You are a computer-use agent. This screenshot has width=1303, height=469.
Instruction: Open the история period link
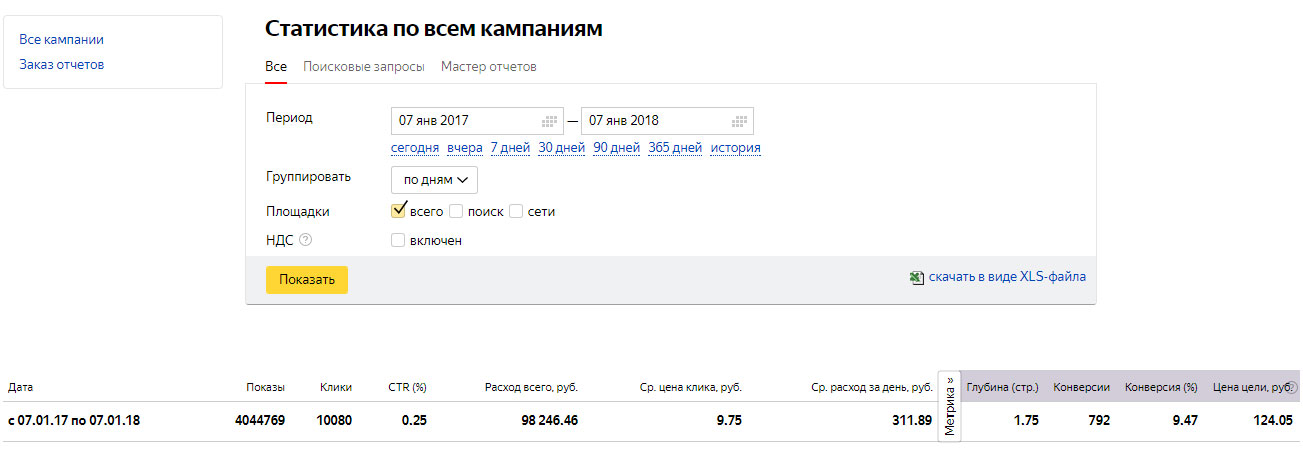pos(735,148)
